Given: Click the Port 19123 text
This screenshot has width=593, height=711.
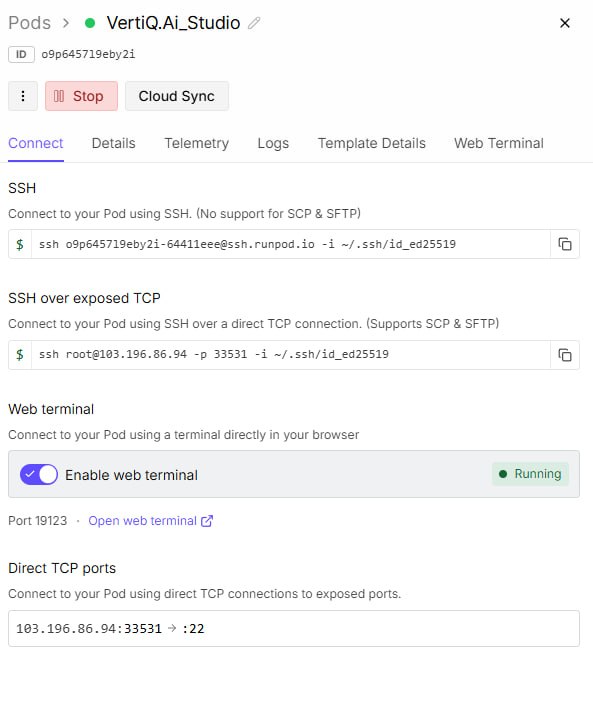Looking at the screenshot, I should coord(38,521).
